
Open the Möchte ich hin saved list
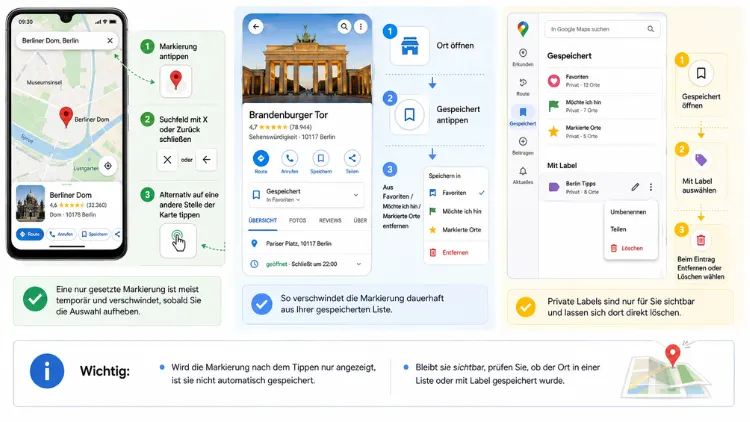click(x=602, y=106)
